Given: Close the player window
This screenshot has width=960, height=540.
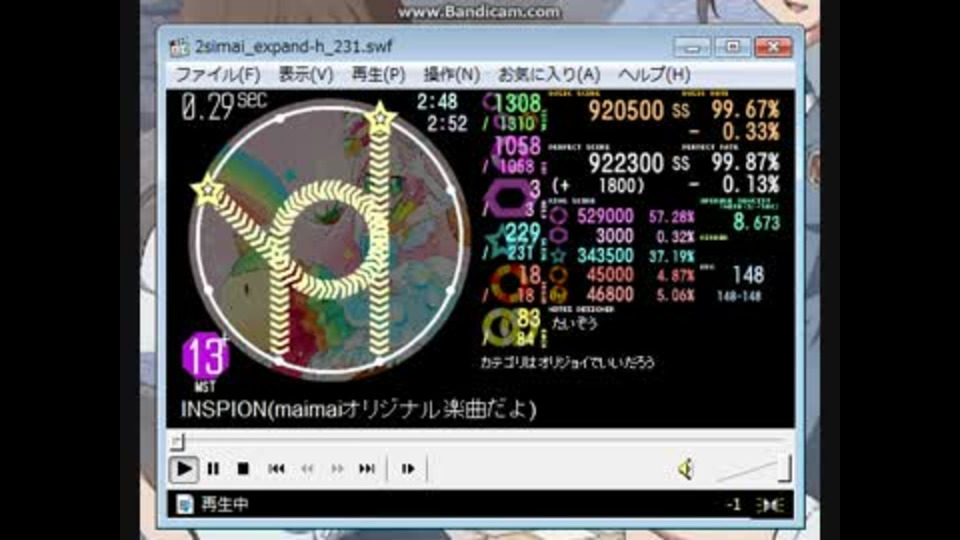Looking at the screenshot, I should coord(773,47).
